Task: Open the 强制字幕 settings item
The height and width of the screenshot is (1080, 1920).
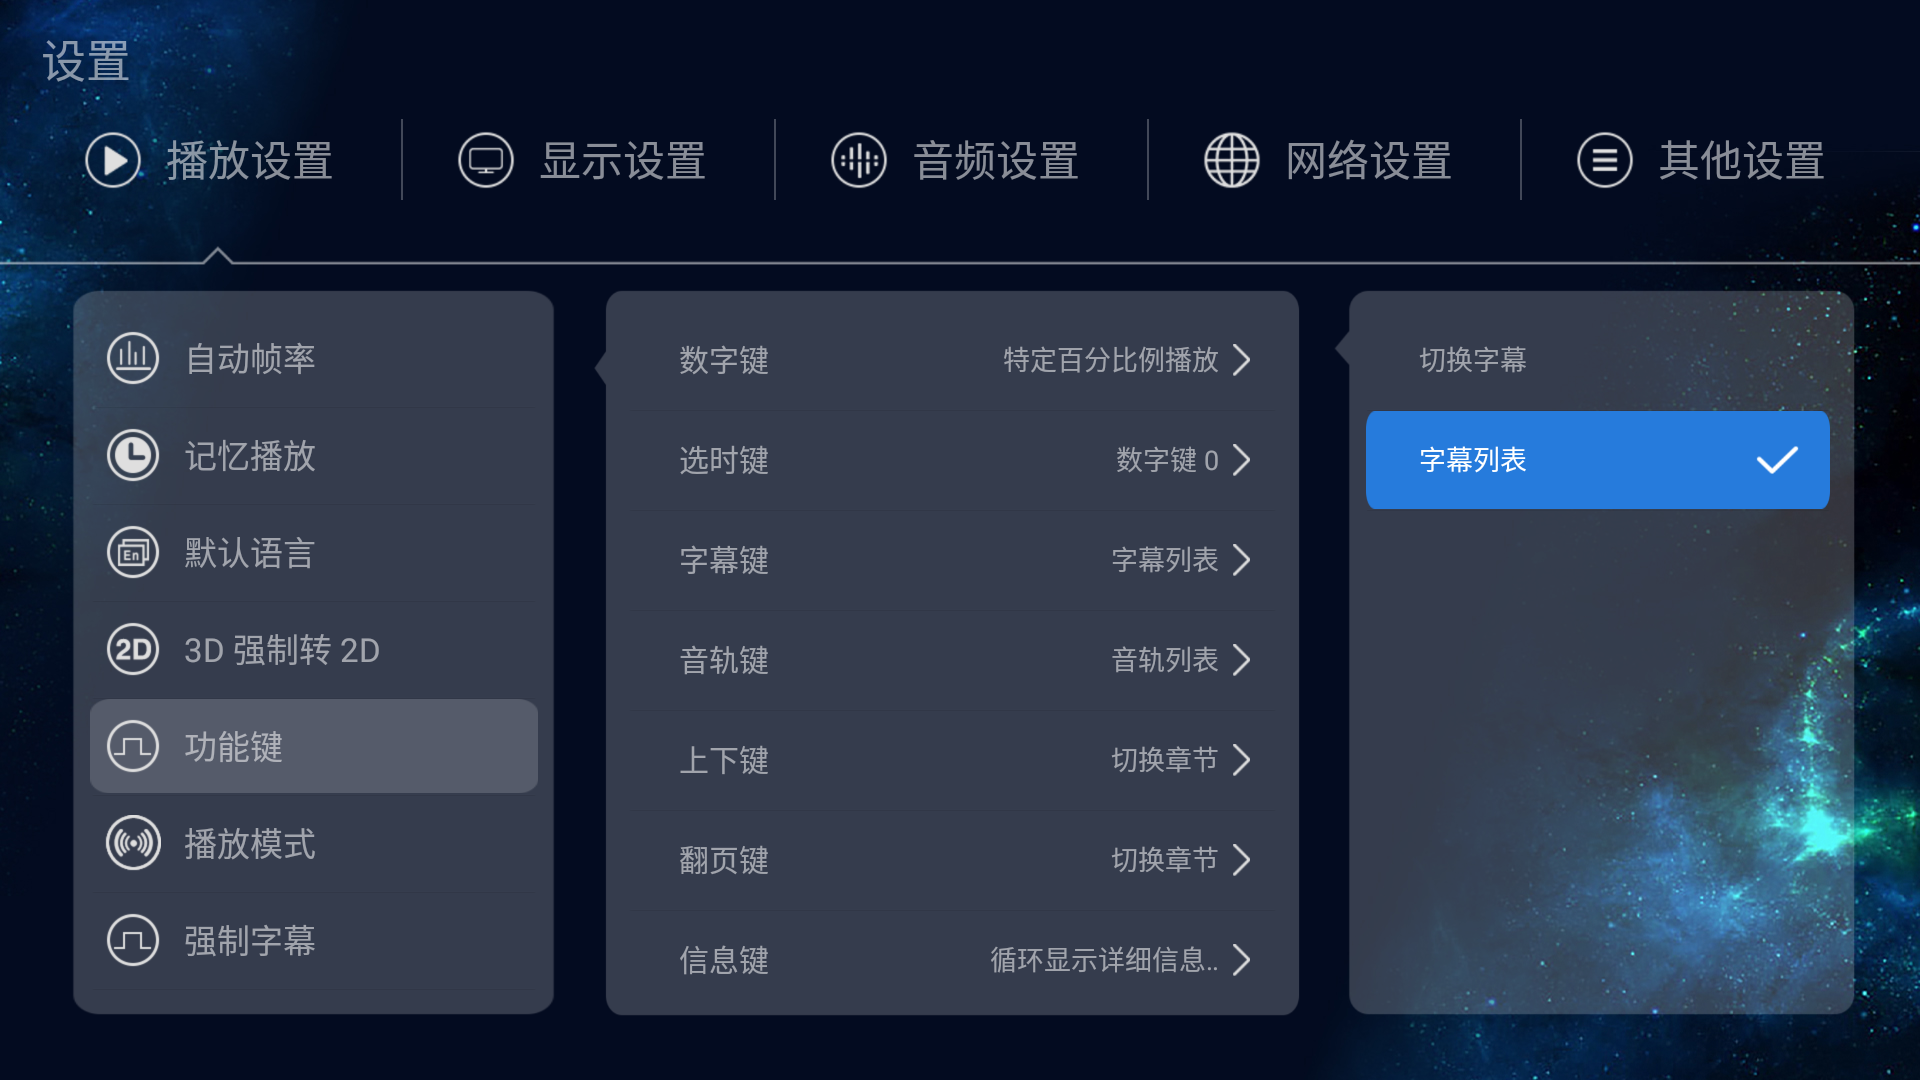Action: (314, 941)
